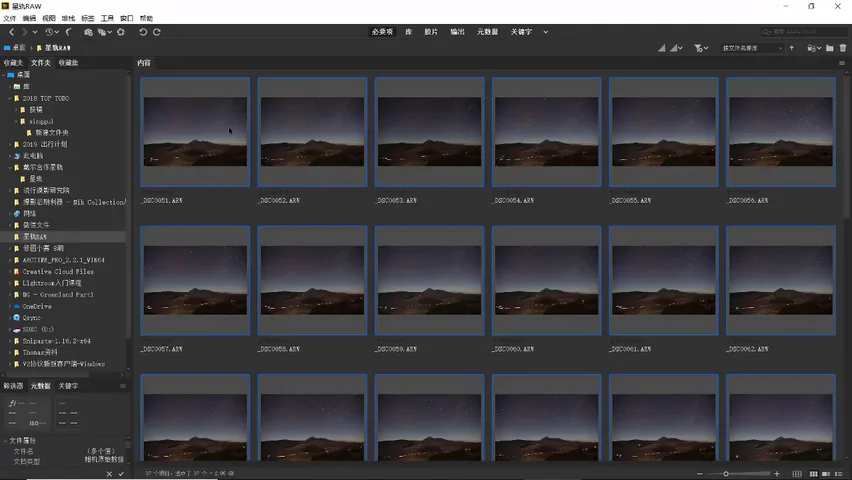Click the open recent file icon
Screen dimensions: 852x480
coord(813,48)
